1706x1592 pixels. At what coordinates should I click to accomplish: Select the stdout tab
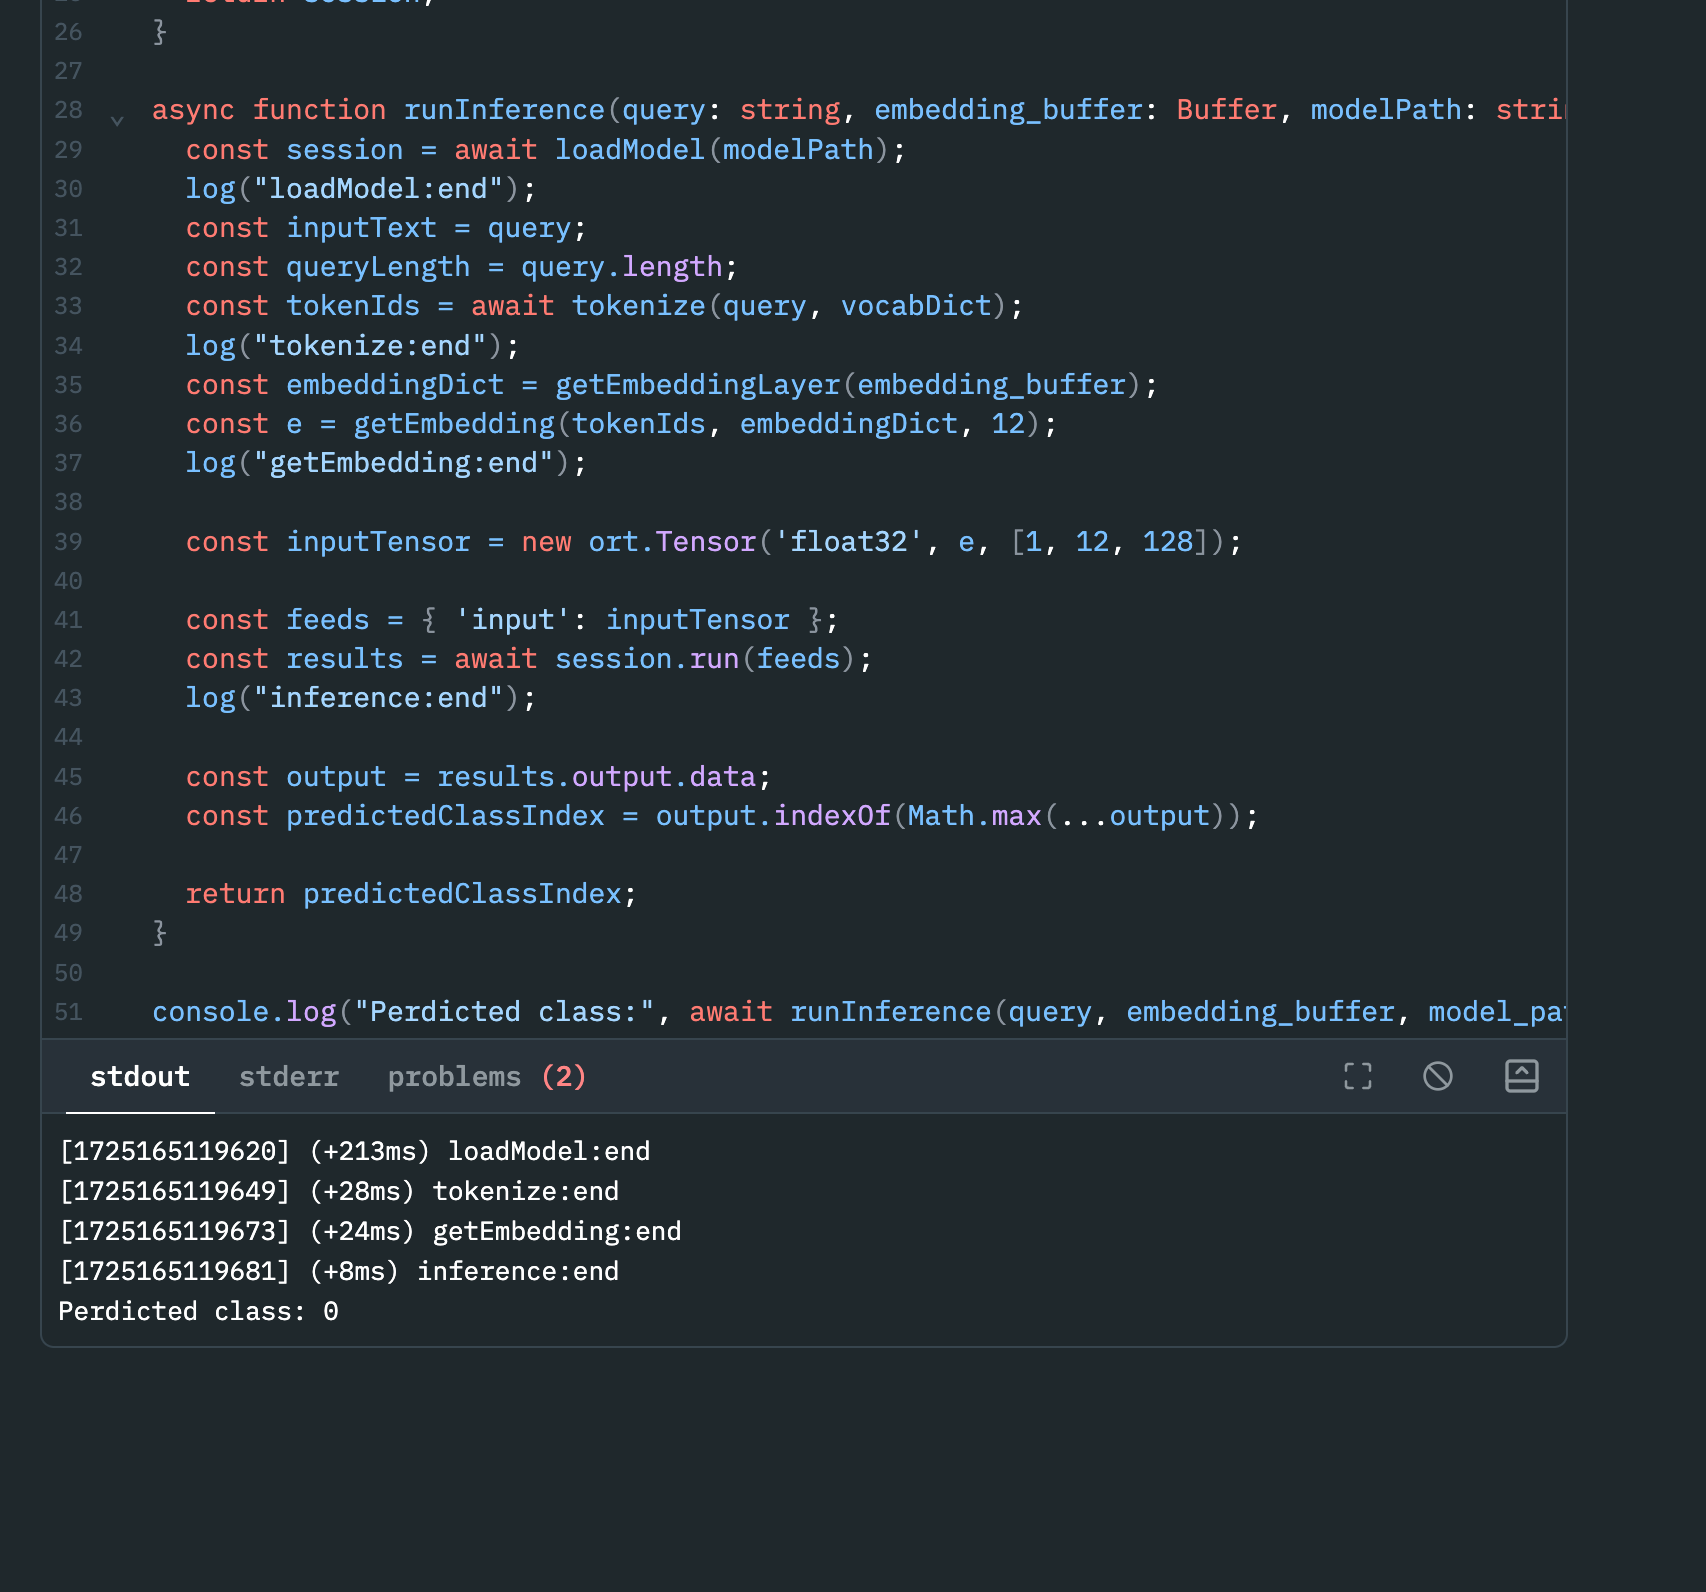[140, 1077]
